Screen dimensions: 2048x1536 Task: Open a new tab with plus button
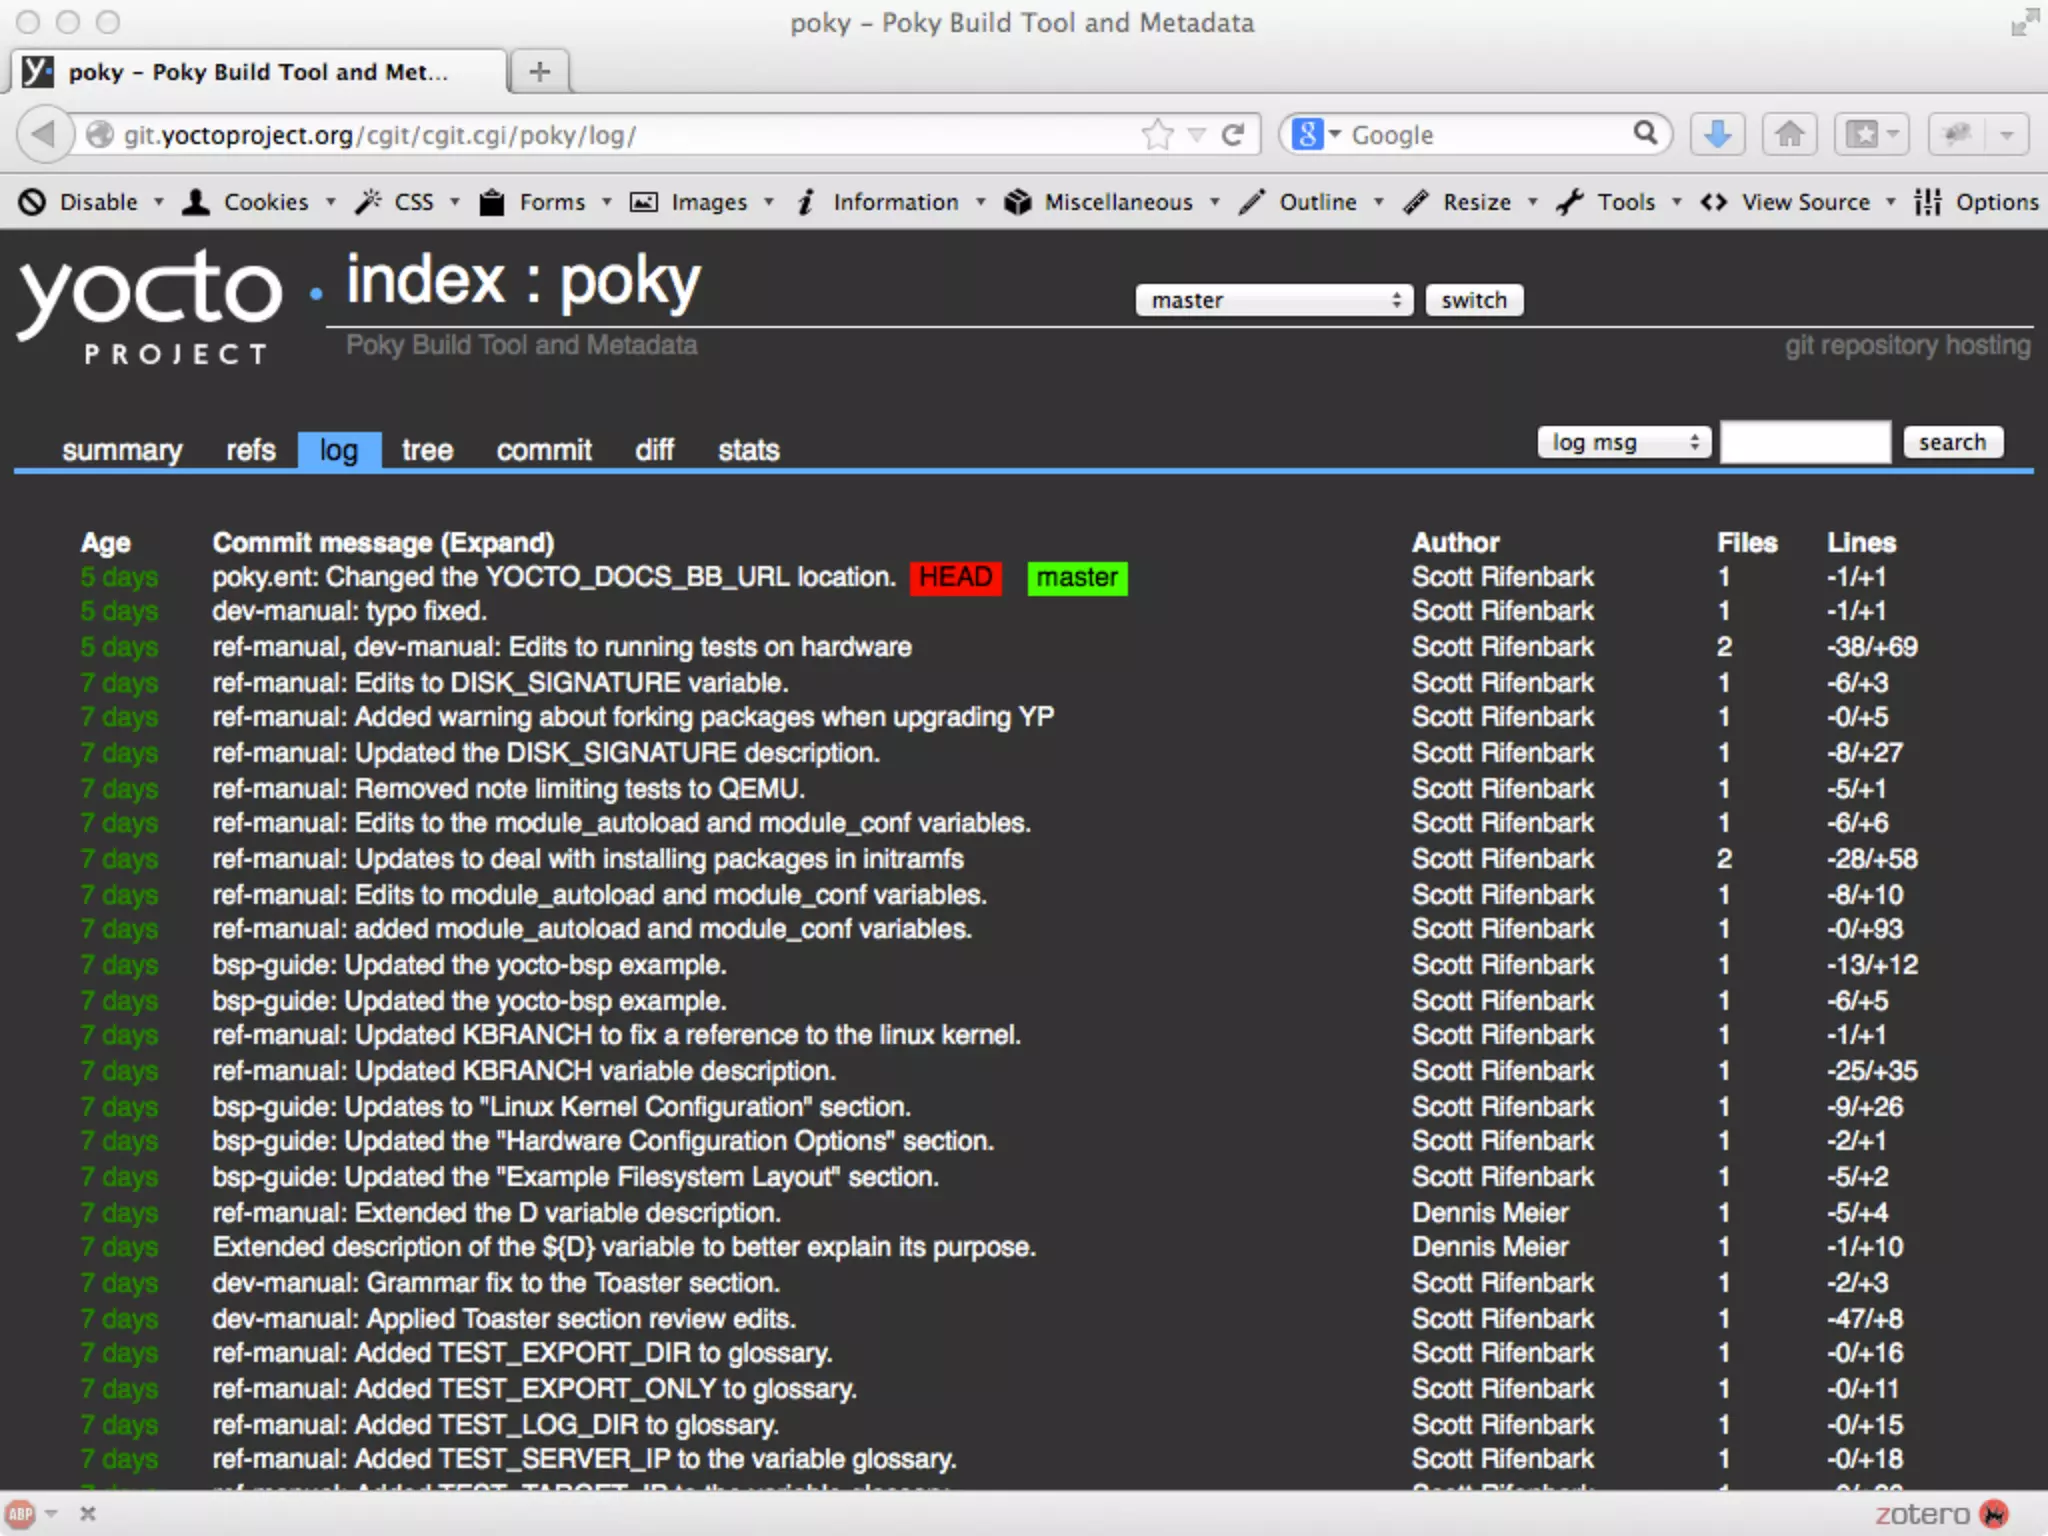pyautogui.click(x=539, y=72)
